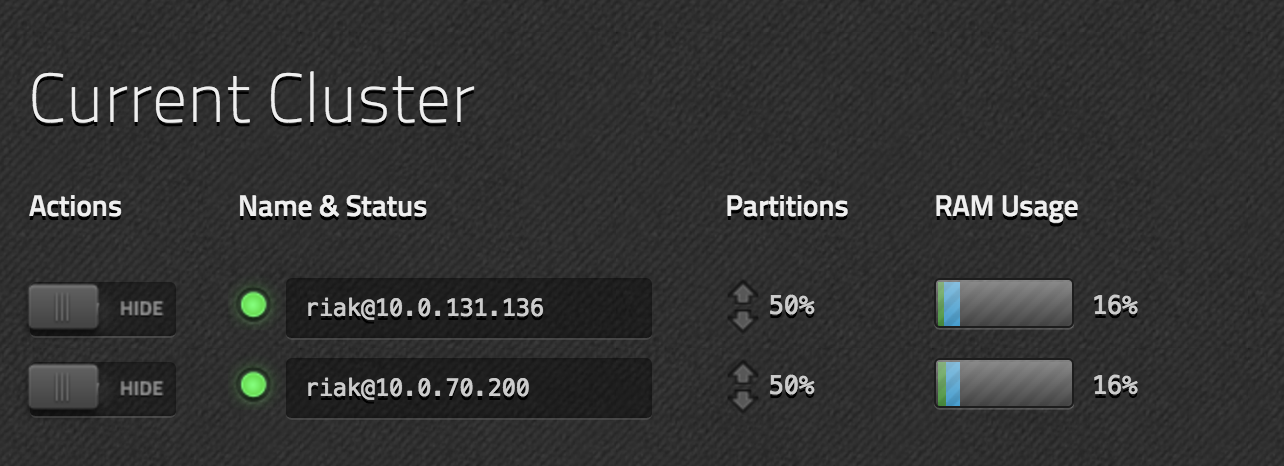
Task: Hit the partition down arrow for riak@10.0.70.200
Action: coord(742,399)
